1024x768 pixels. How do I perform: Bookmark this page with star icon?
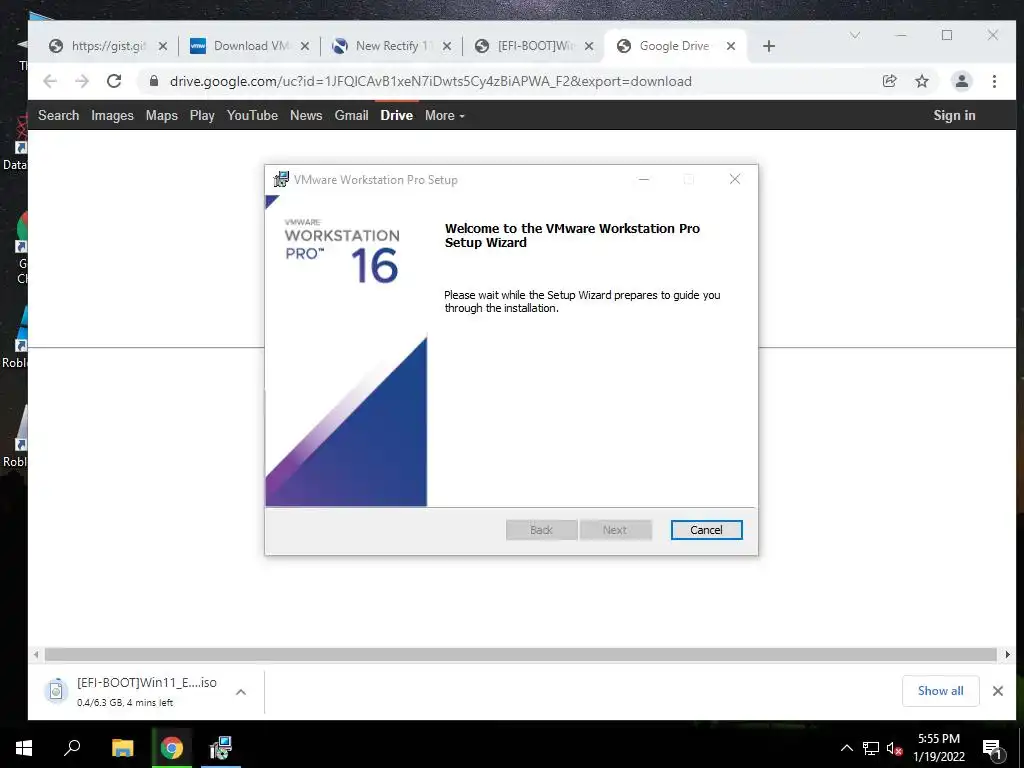921,81
